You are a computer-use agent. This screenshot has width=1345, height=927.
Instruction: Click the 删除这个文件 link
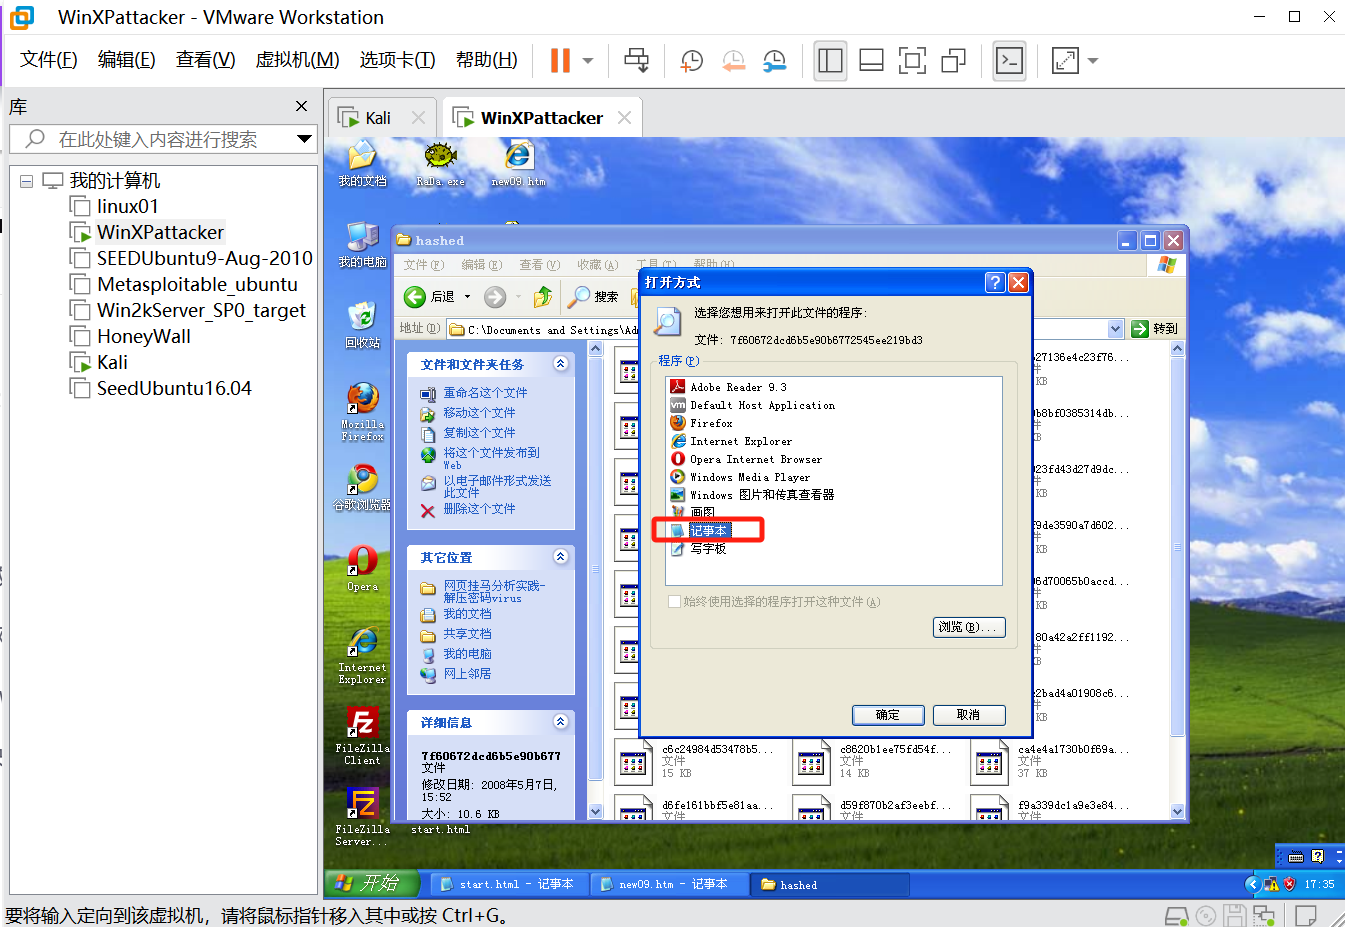pos(479,509)
